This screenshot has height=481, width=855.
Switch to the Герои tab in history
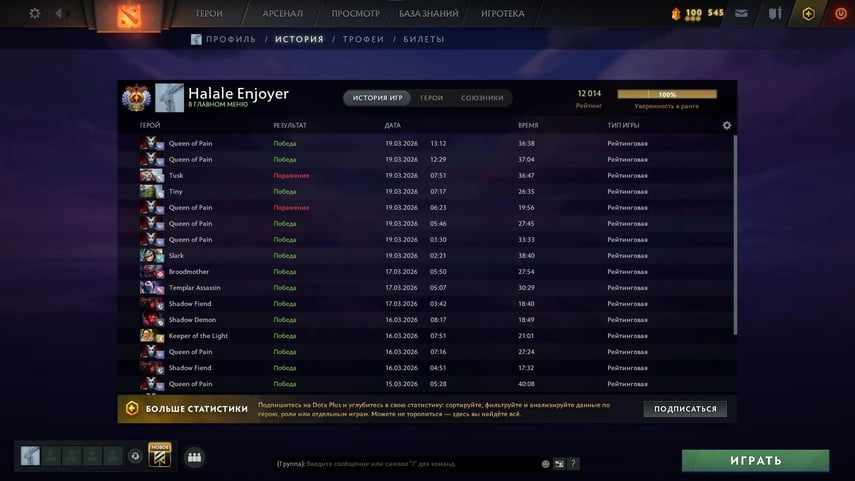click(431, 98)
